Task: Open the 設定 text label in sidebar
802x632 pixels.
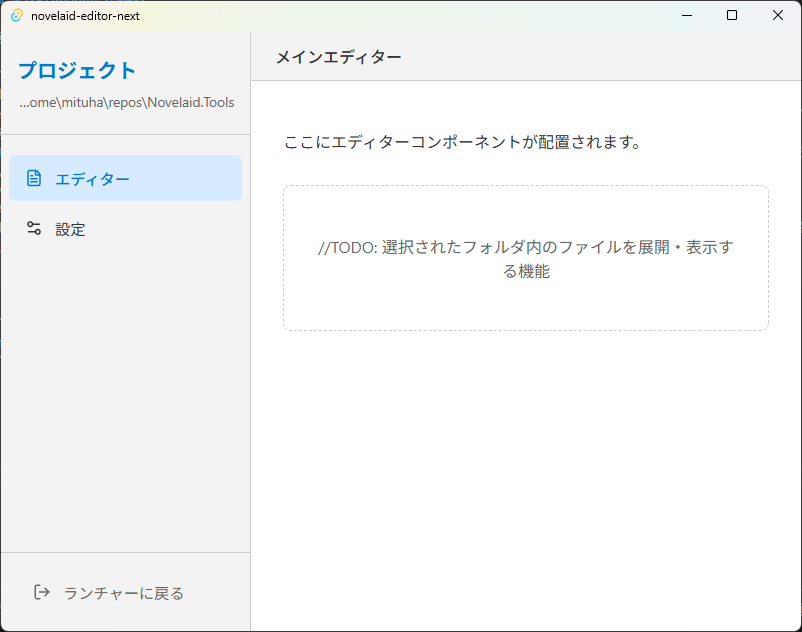Action: tap(70, 229)
